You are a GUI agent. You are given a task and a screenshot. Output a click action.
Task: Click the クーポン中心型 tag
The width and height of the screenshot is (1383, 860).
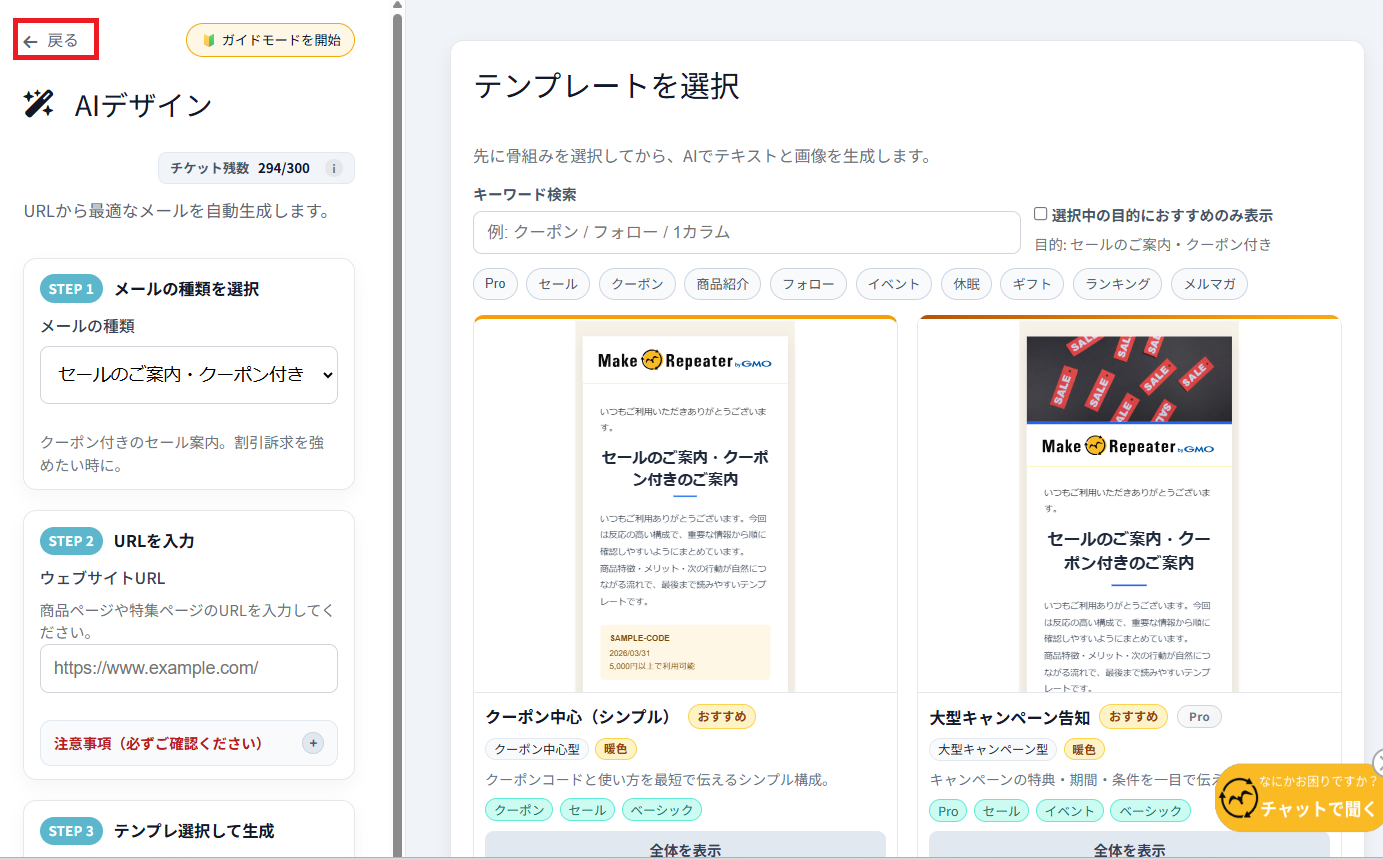(x=537, y=749)
